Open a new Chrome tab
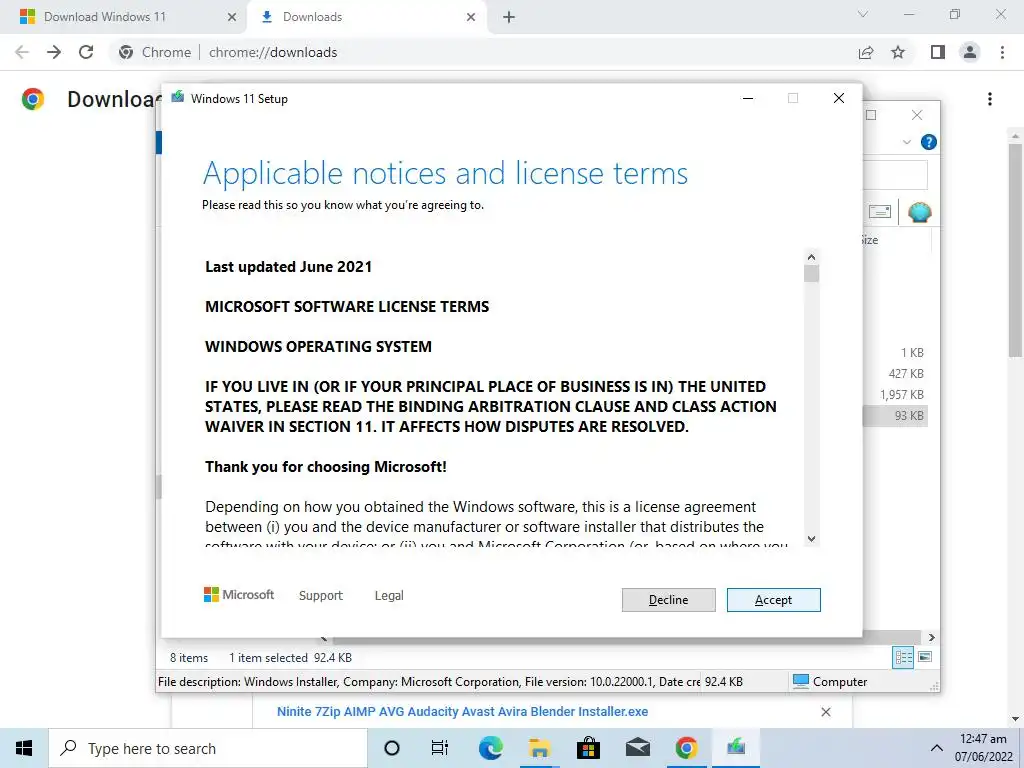Screen dimensions: 1024x768 point(509,17)
